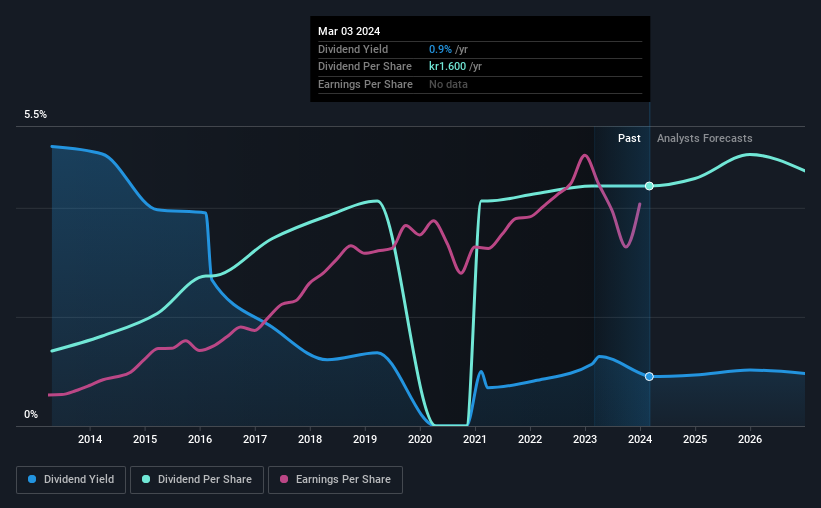
Task: Select the 2026 x-axis year label
Action: [750, 439]
